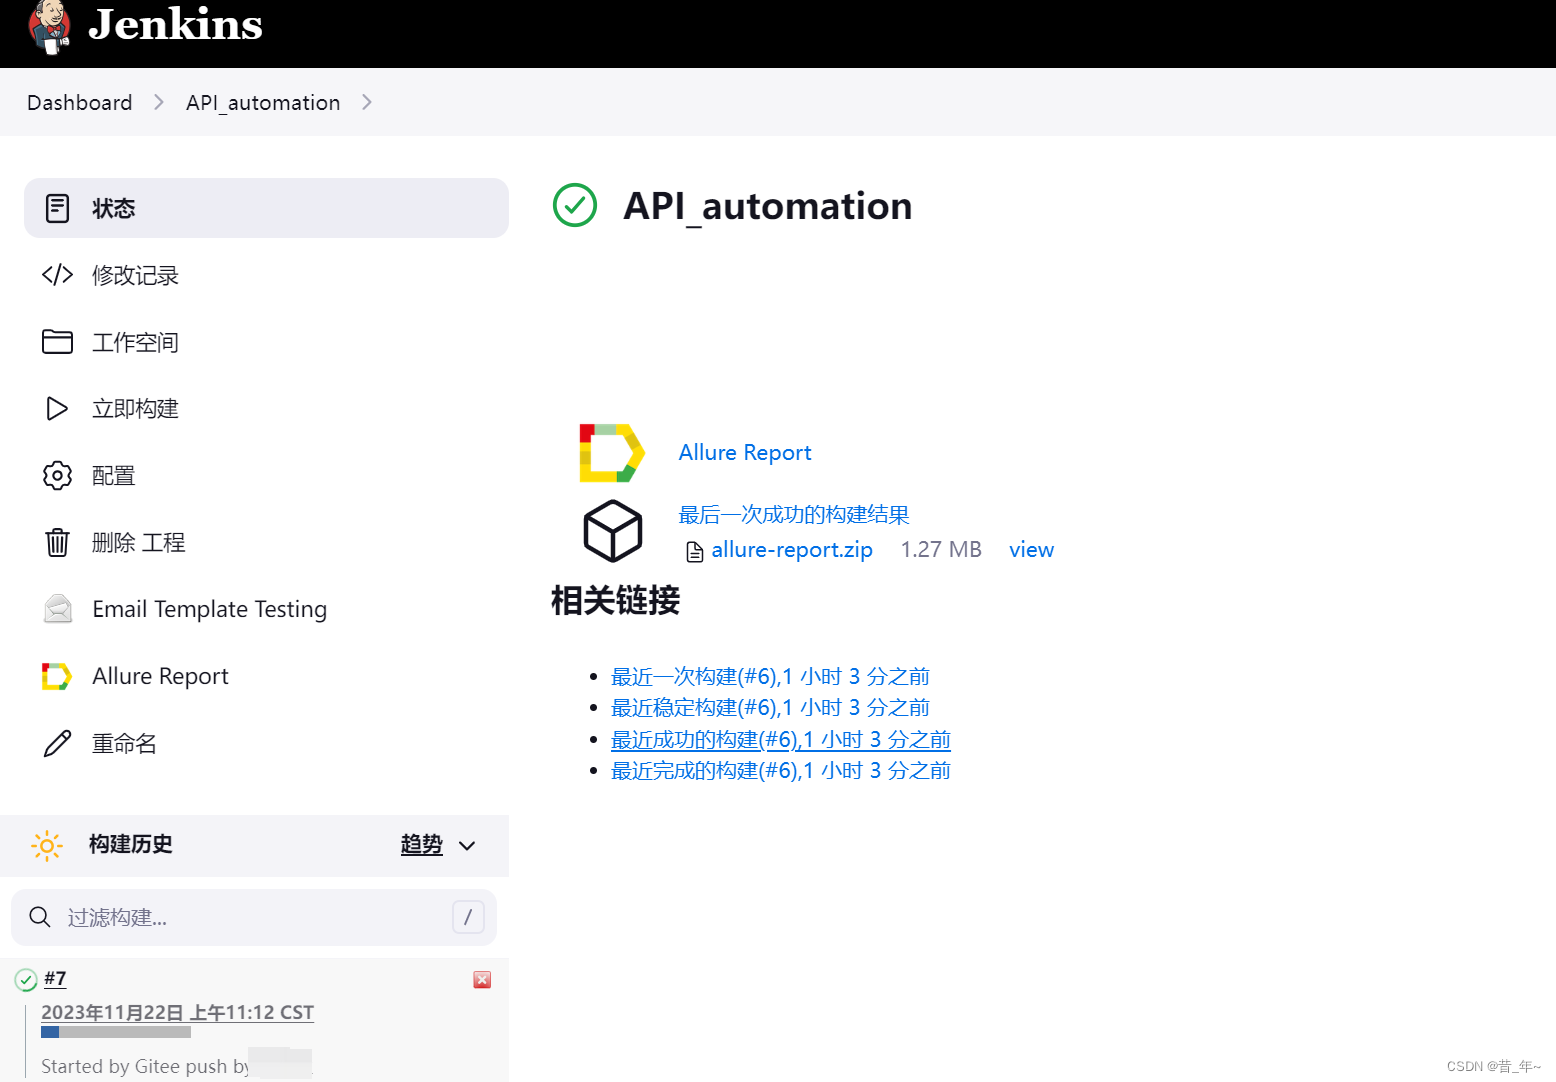The image size is (1556, 1082).
Task: Open the breadcrumb arrow after API_automation
Action: pos(367,102)
